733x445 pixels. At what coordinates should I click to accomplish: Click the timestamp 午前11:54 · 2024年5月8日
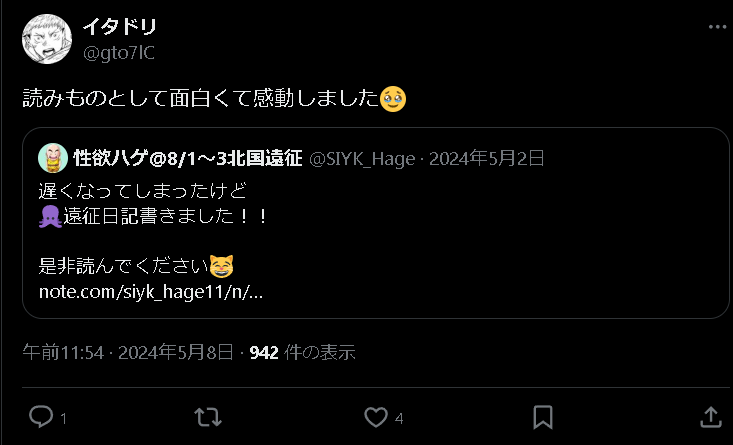(x=128, y=352)
